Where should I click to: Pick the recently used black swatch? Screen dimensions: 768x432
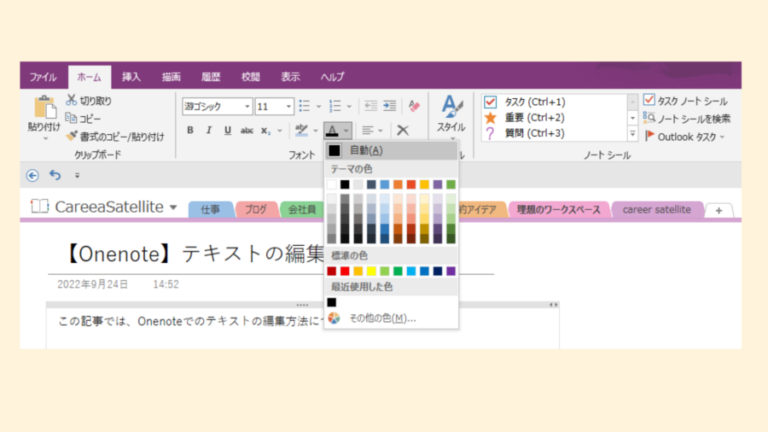point(332,302)
